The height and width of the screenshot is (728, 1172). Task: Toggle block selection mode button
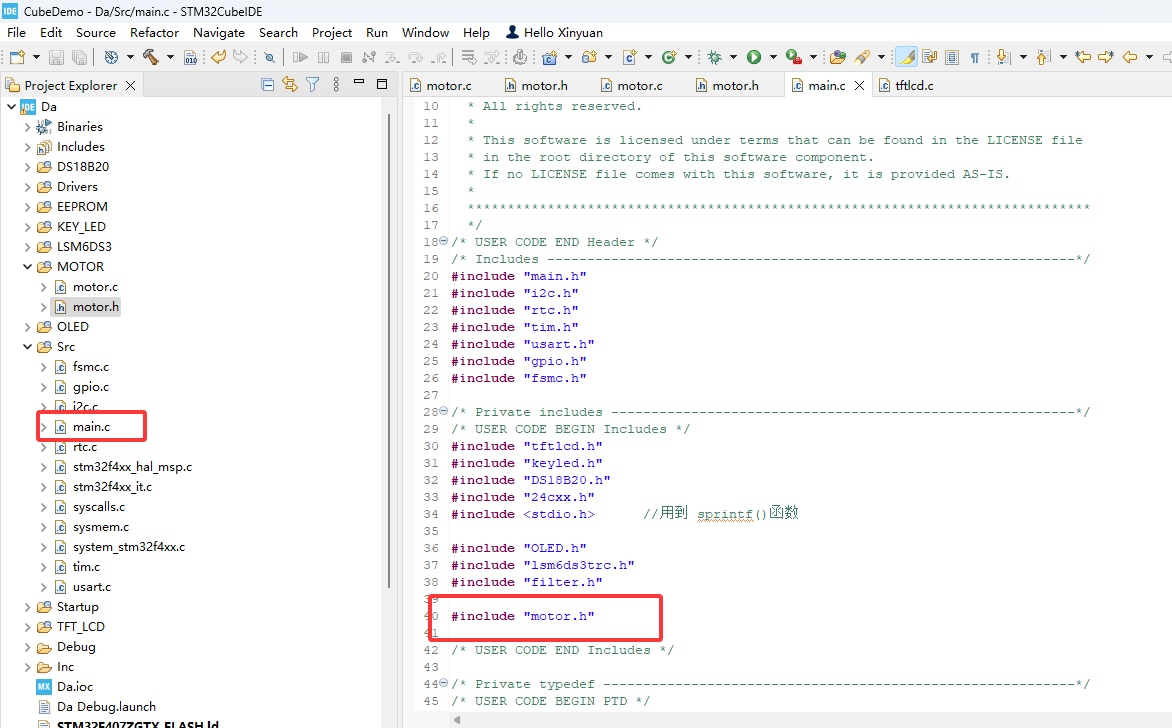pos(952,57)
